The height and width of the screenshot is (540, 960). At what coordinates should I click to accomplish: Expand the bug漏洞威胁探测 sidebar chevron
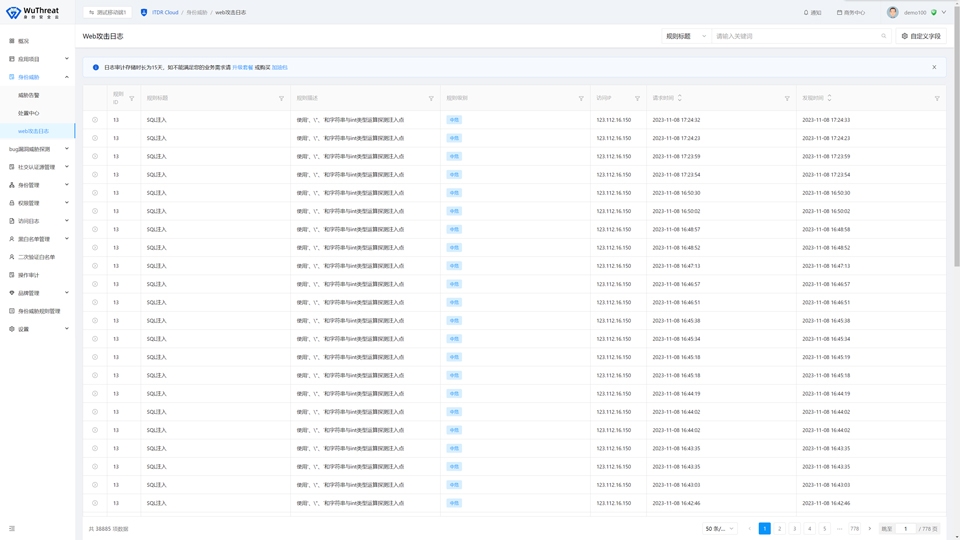point(67,149)
